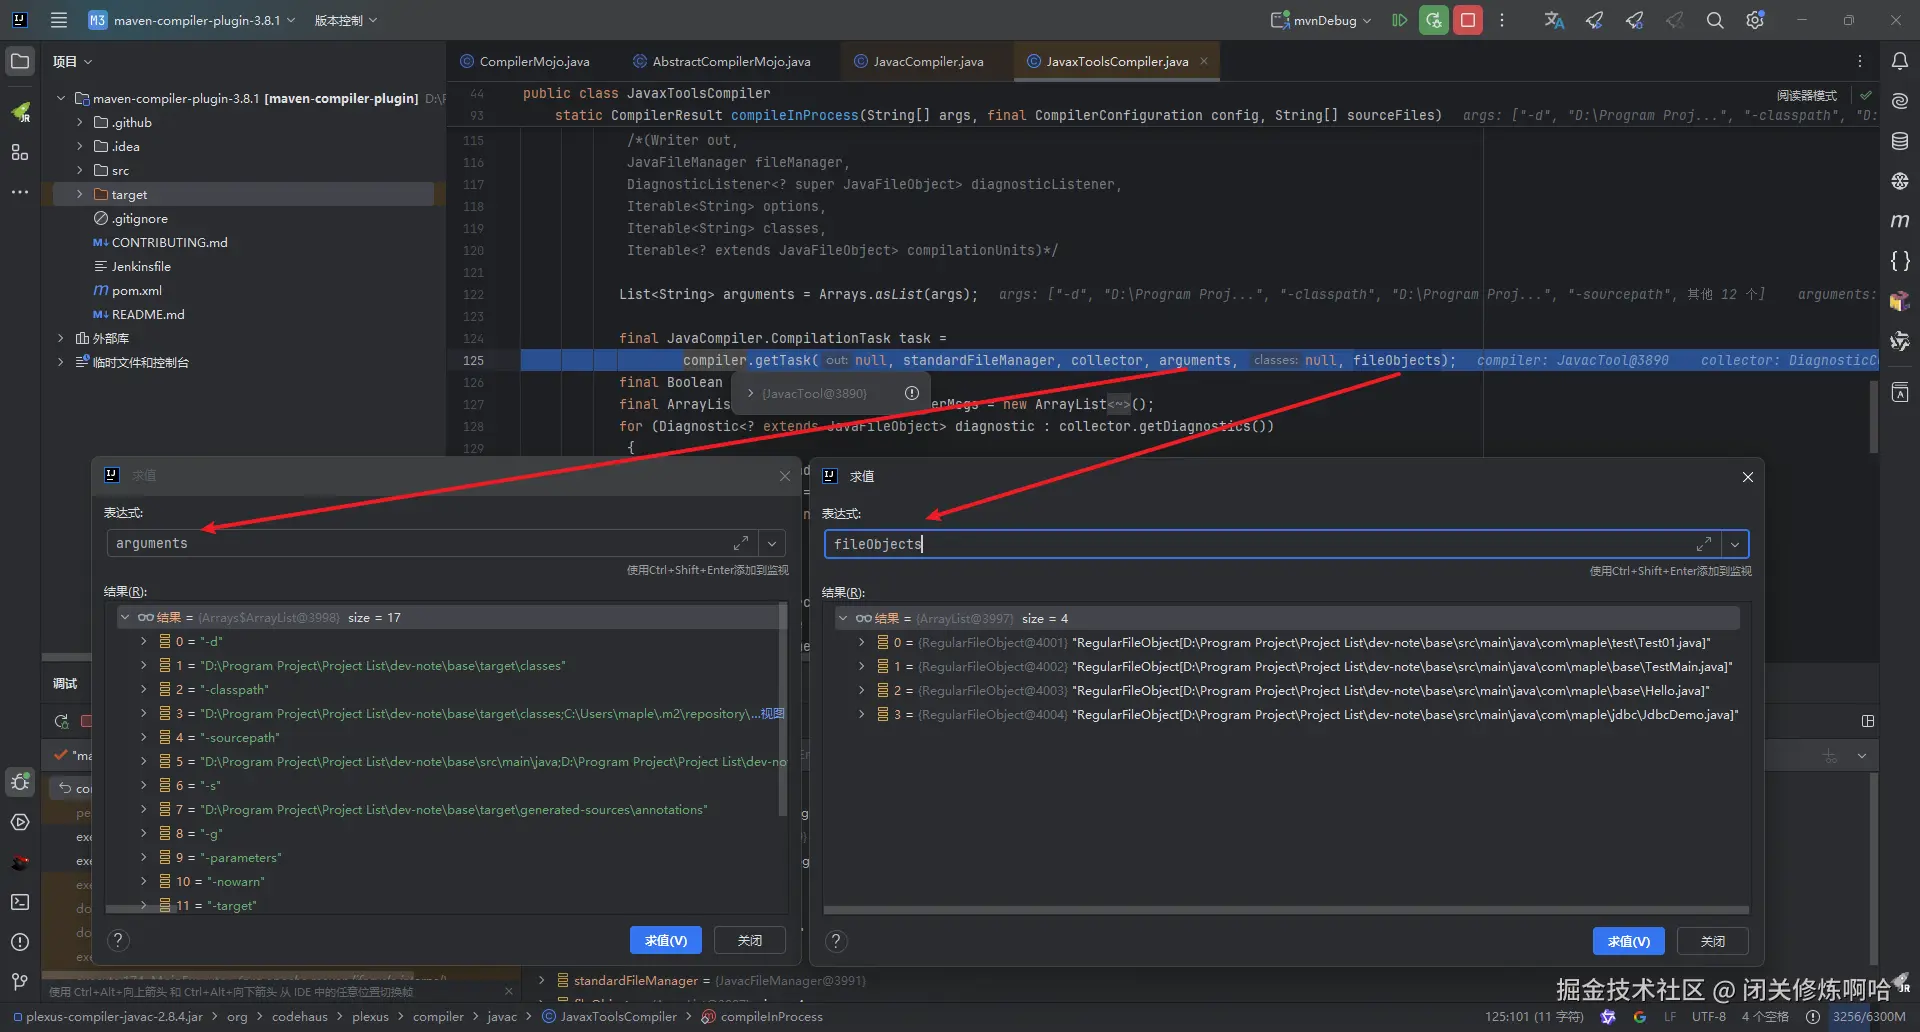The height and width of the screenshot is (1032, 1920).
Task: Select pom.xml in the project tree
Action: tap(136, 290)
